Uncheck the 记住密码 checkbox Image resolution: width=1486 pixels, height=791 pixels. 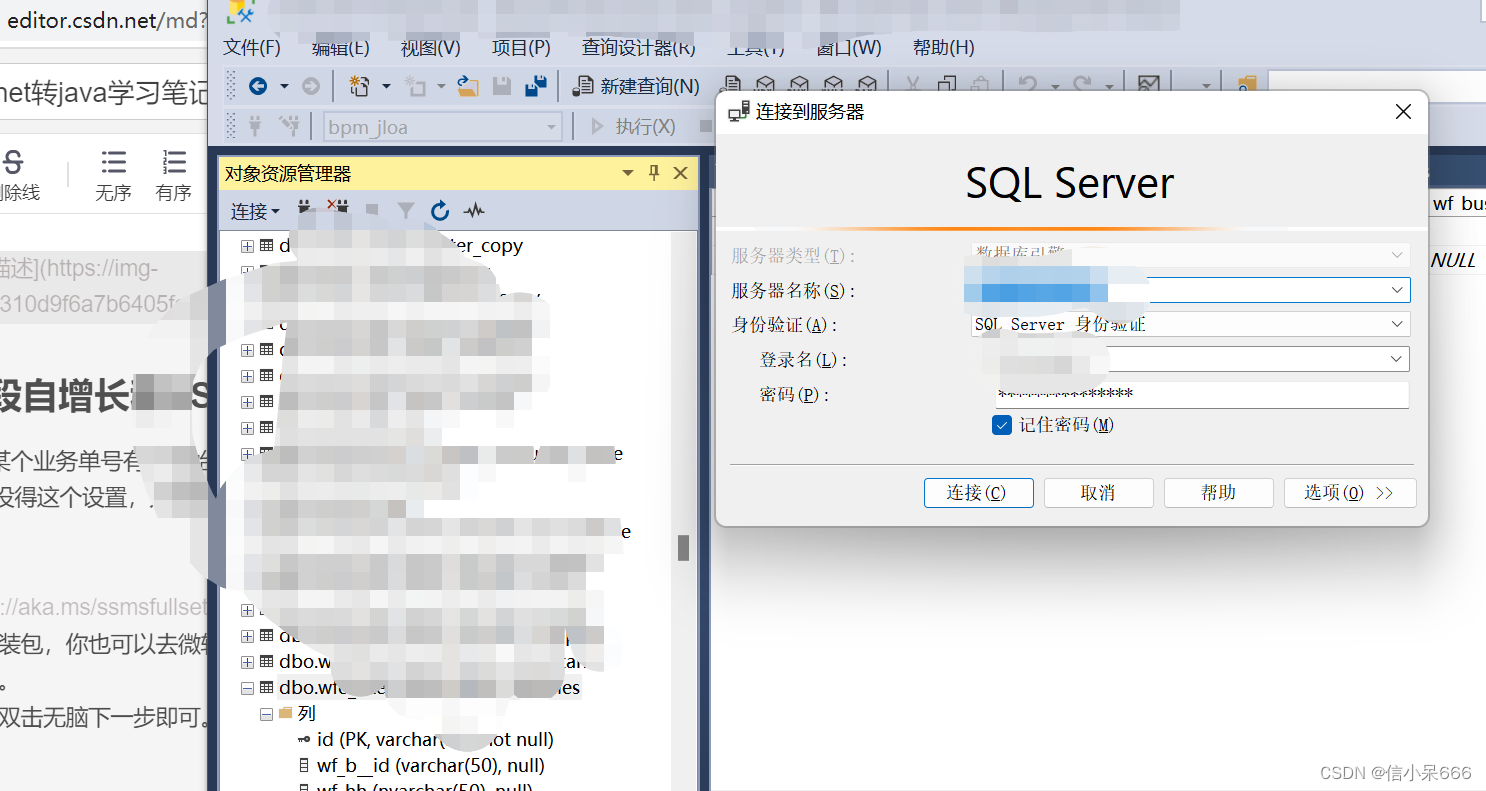[1002, 425]
